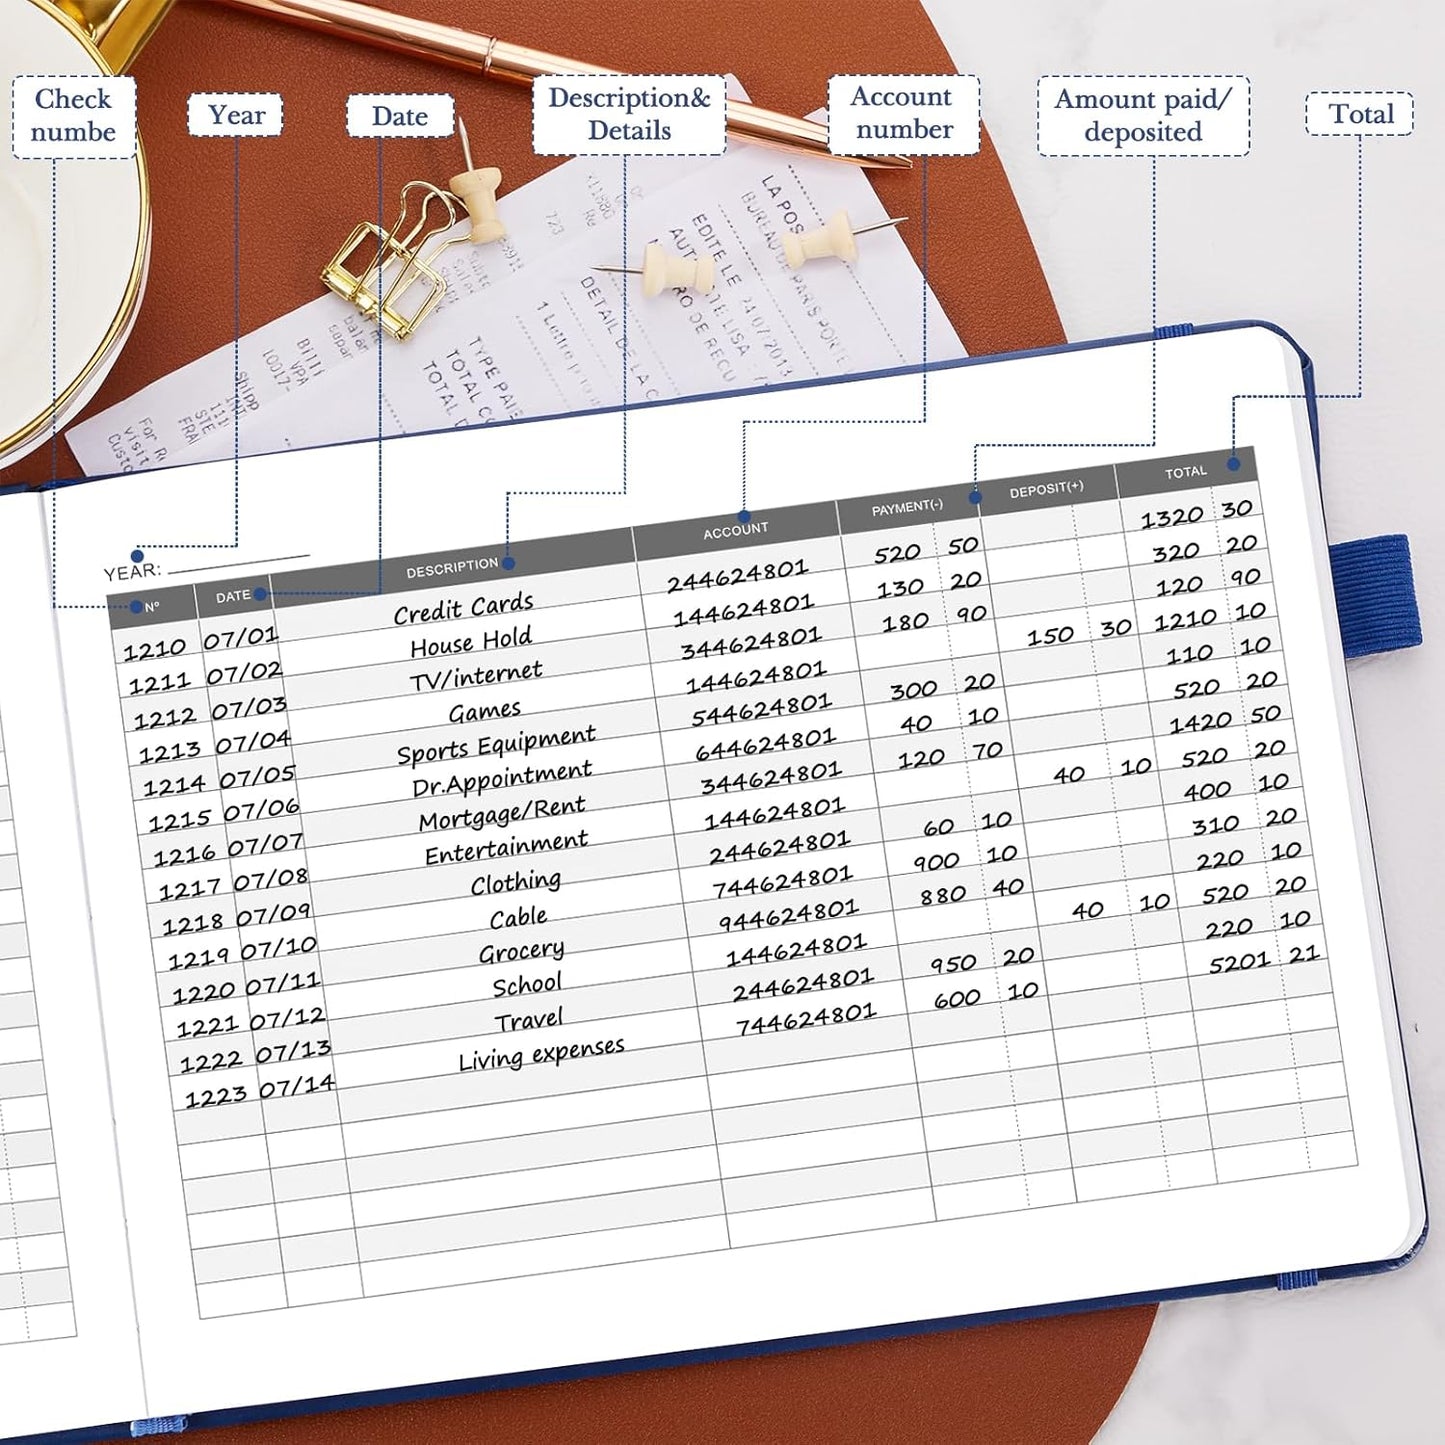Image resolution: width=1445 pixels, height=1445 pixels.
Task: Click the "Sports Equipment" description entry
Action: point(496,746)
